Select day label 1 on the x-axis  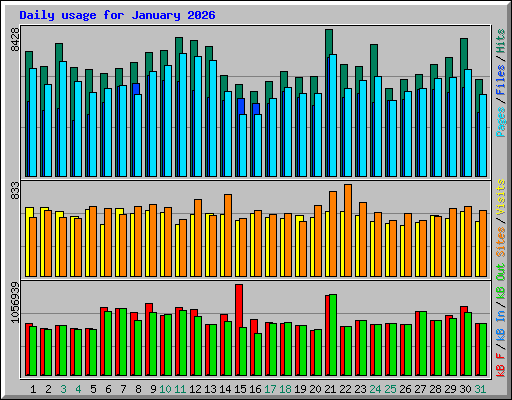pos(33,389)
